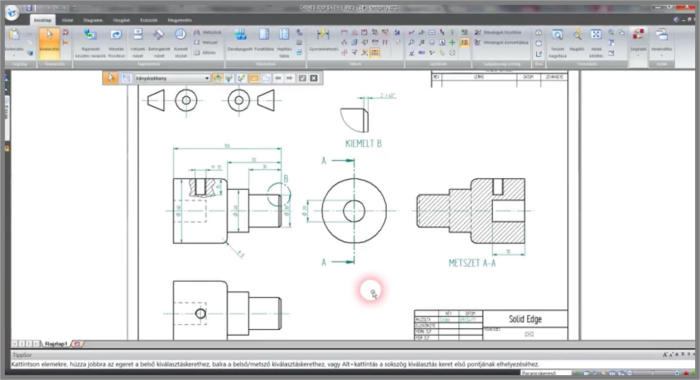Activate the highlighted Select tool in ribbon

(49, 43)
